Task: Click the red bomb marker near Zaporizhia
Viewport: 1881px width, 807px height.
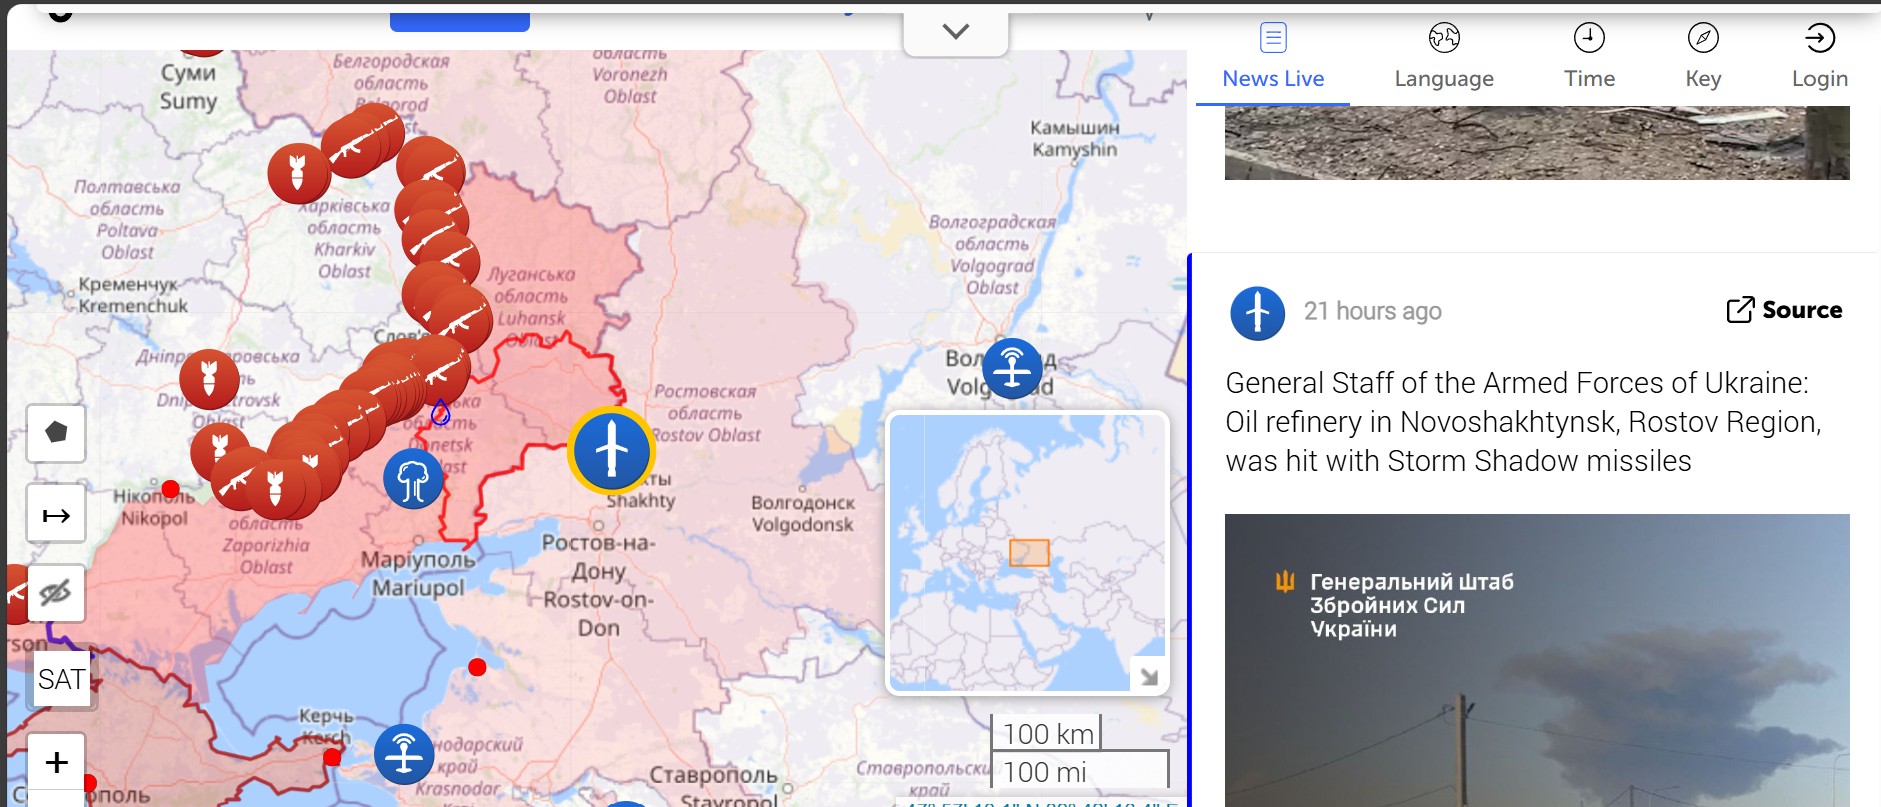Action: pos(276,488)
